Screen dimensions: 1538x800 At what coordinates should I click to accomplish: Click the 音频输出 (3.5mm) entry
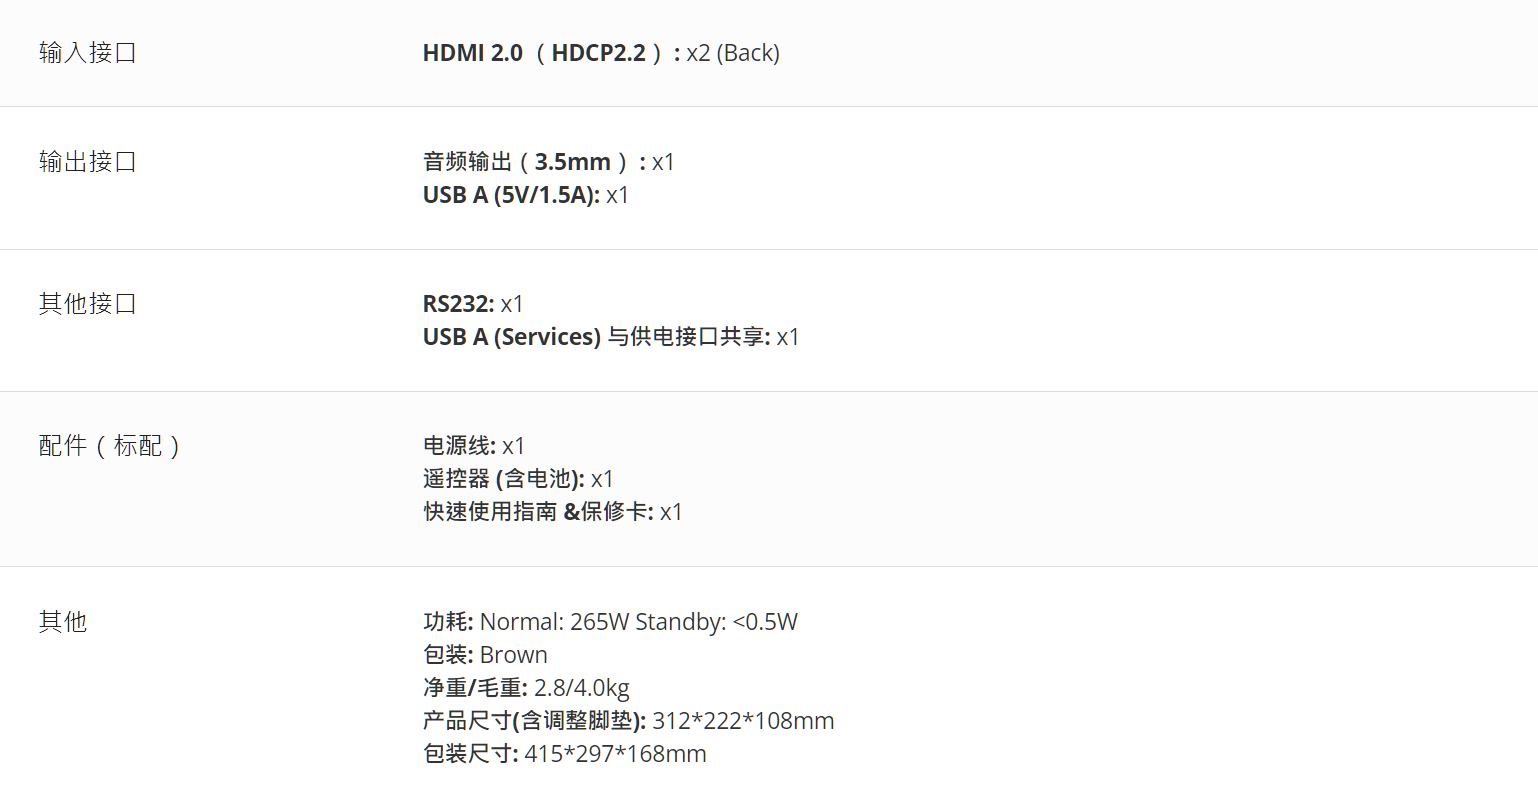coord(549,162)
